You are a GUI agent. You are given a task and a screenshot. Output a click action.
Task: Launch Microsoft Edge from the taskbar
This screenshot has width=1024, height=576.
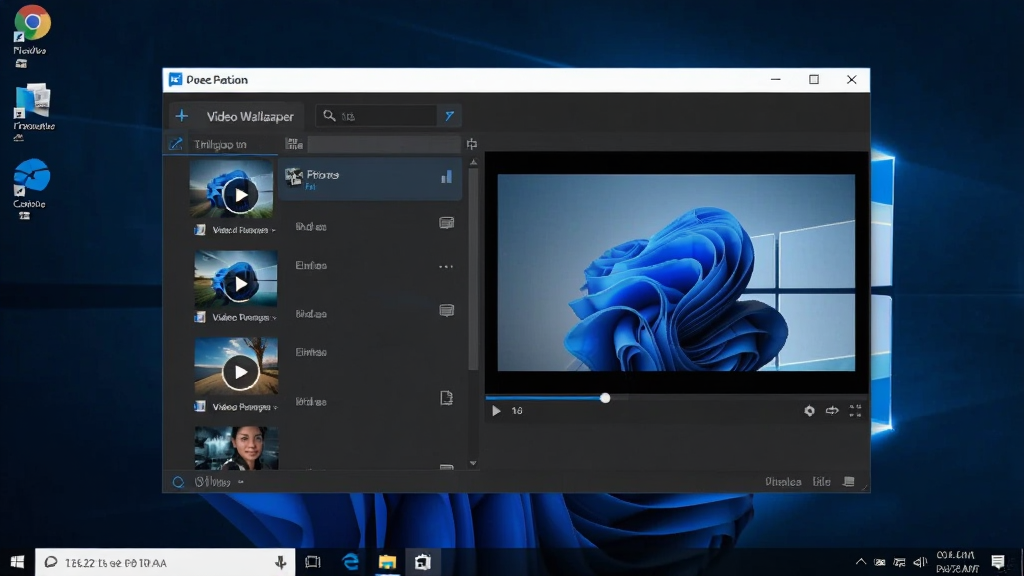(x=351, y=562)
